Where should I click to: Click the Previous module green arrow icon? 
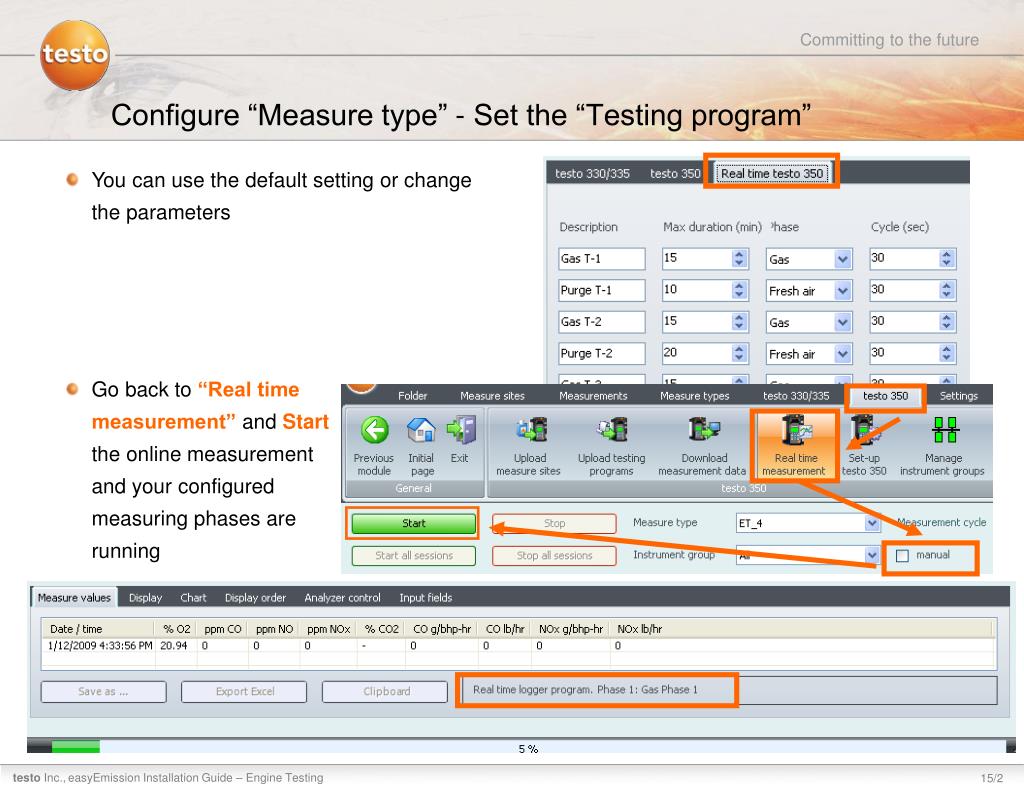point(375,430)
